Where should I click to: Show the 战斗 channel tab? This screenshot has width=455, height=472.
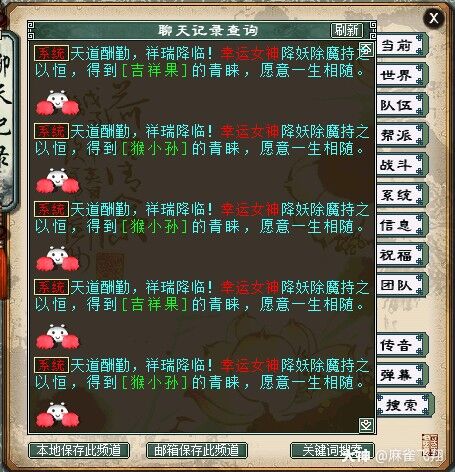(400, 165)
